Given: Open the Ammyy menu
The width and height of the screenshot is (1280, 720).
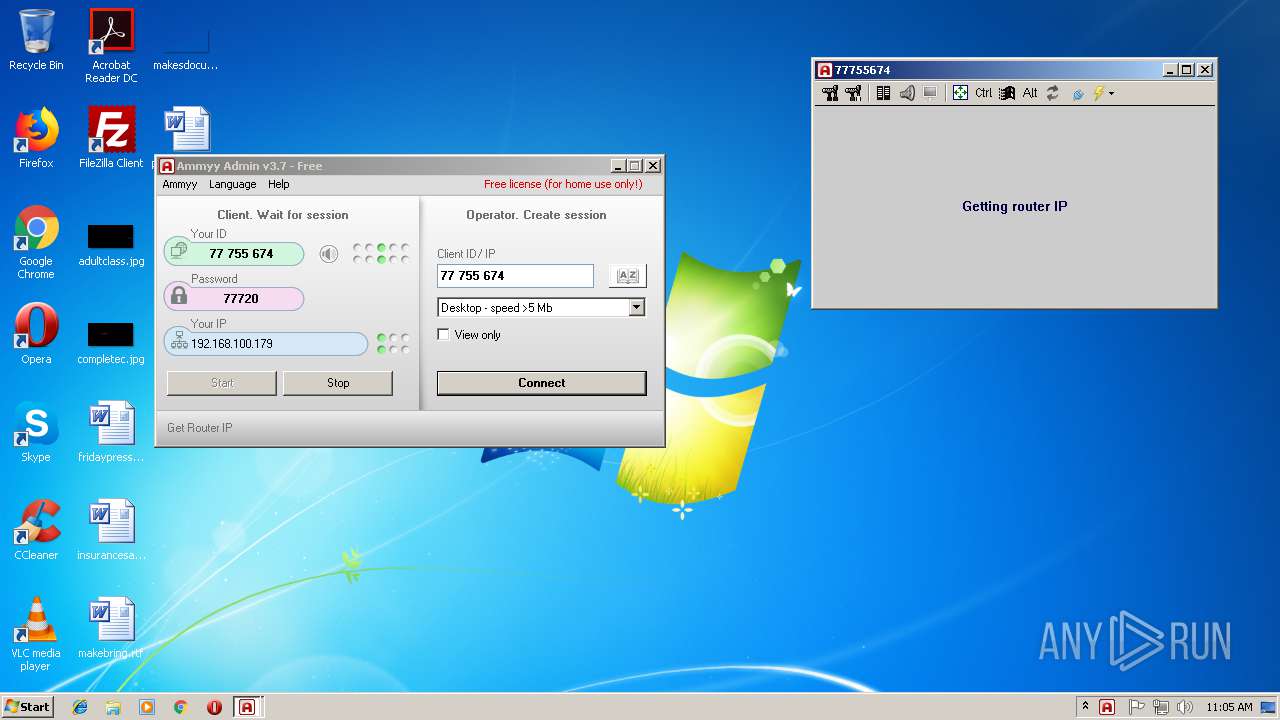Looking at the screenshot, I should tap(180, 184).
